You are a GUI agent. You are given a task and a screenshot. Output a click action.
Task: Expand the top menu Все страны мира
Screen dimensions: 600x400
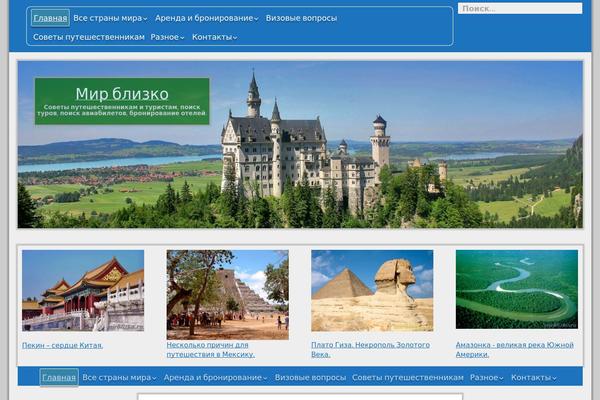(x=110, y=18)
